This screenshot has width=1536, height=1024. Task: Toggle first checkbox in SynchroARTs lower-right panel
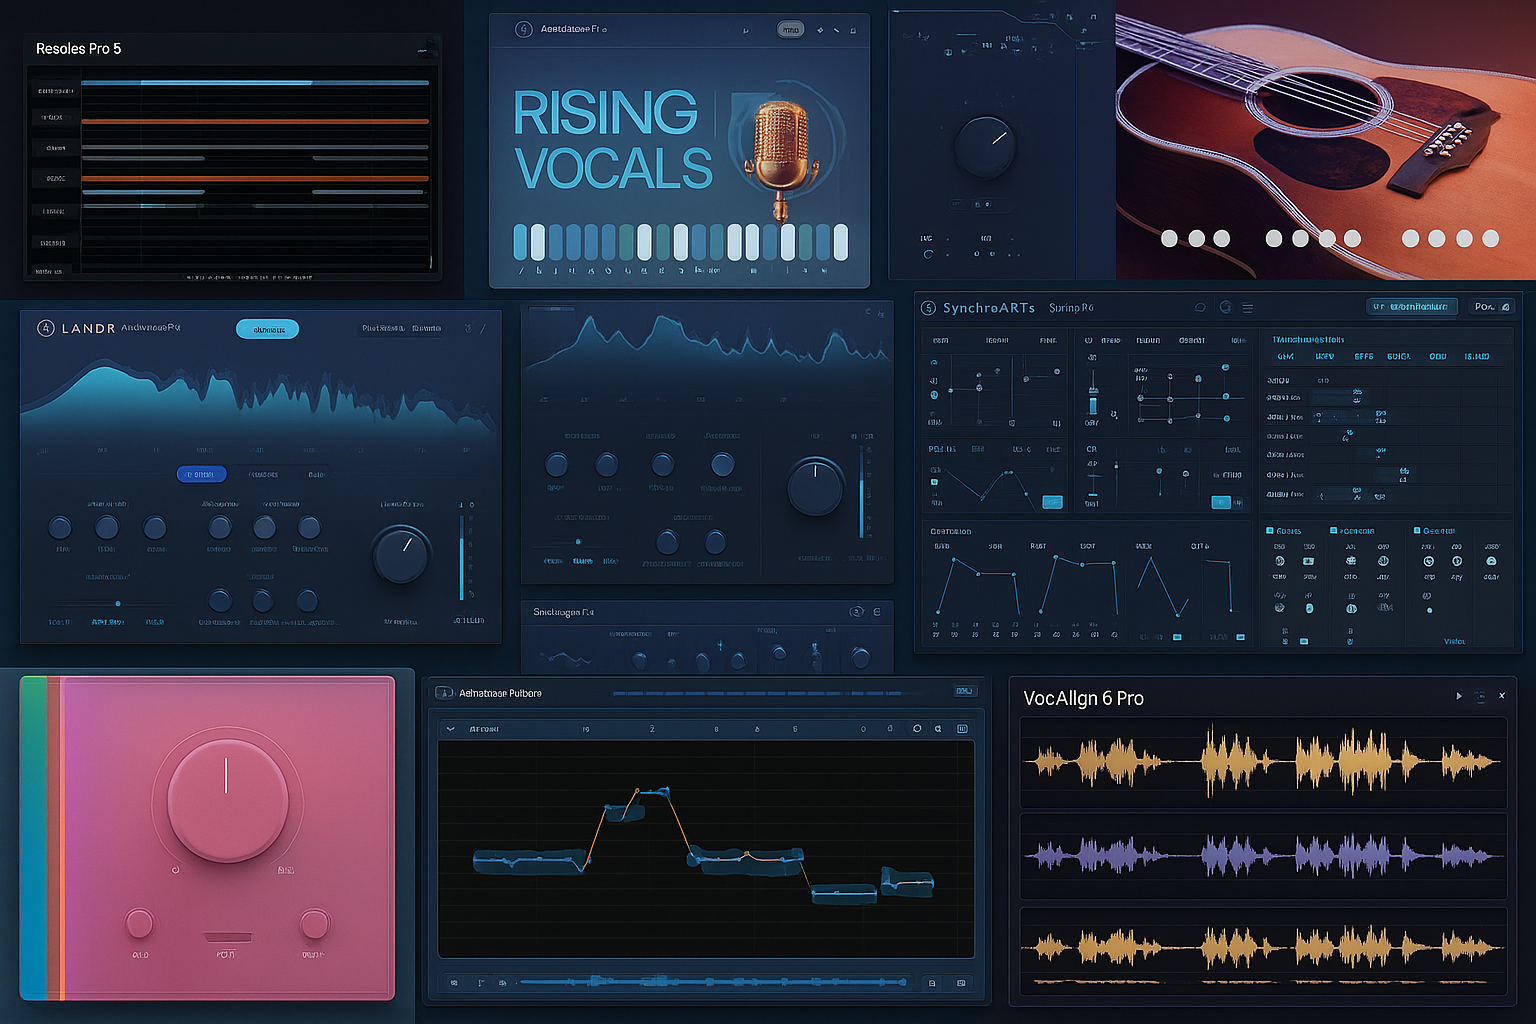click(1270, 531)
